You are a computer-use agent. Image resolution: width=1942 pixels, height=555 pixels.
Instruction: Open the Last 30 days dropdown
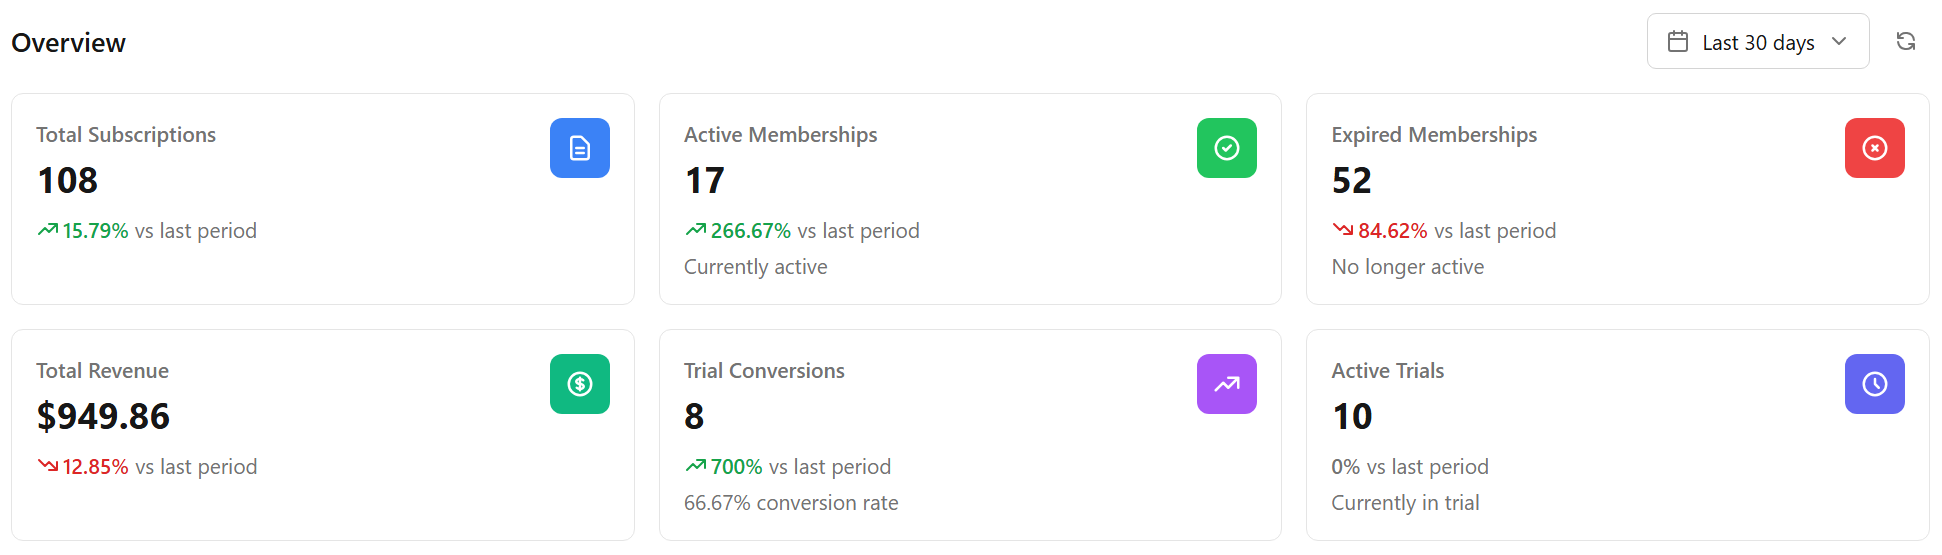(1757, 42)
